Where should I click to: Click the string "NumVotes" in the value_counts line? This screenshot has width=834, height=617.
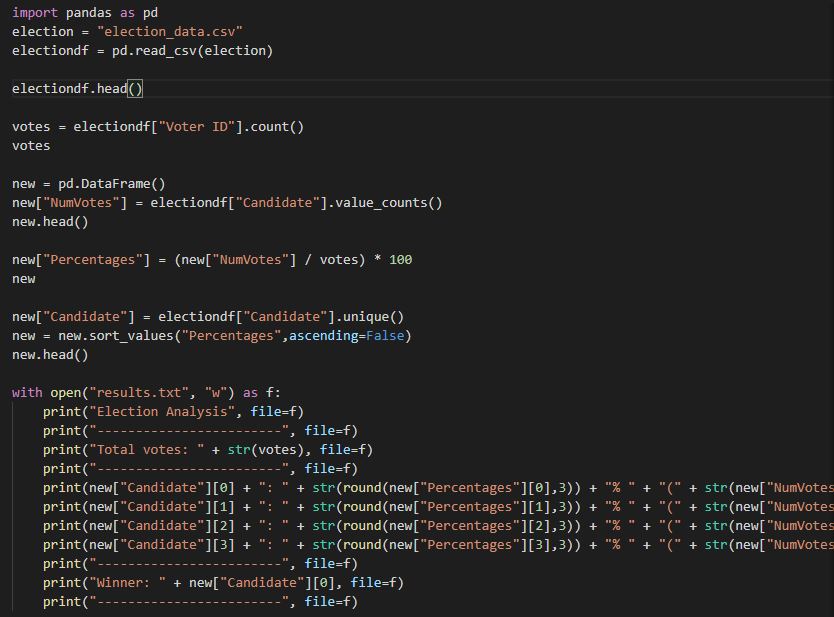(x=81, y=203)
